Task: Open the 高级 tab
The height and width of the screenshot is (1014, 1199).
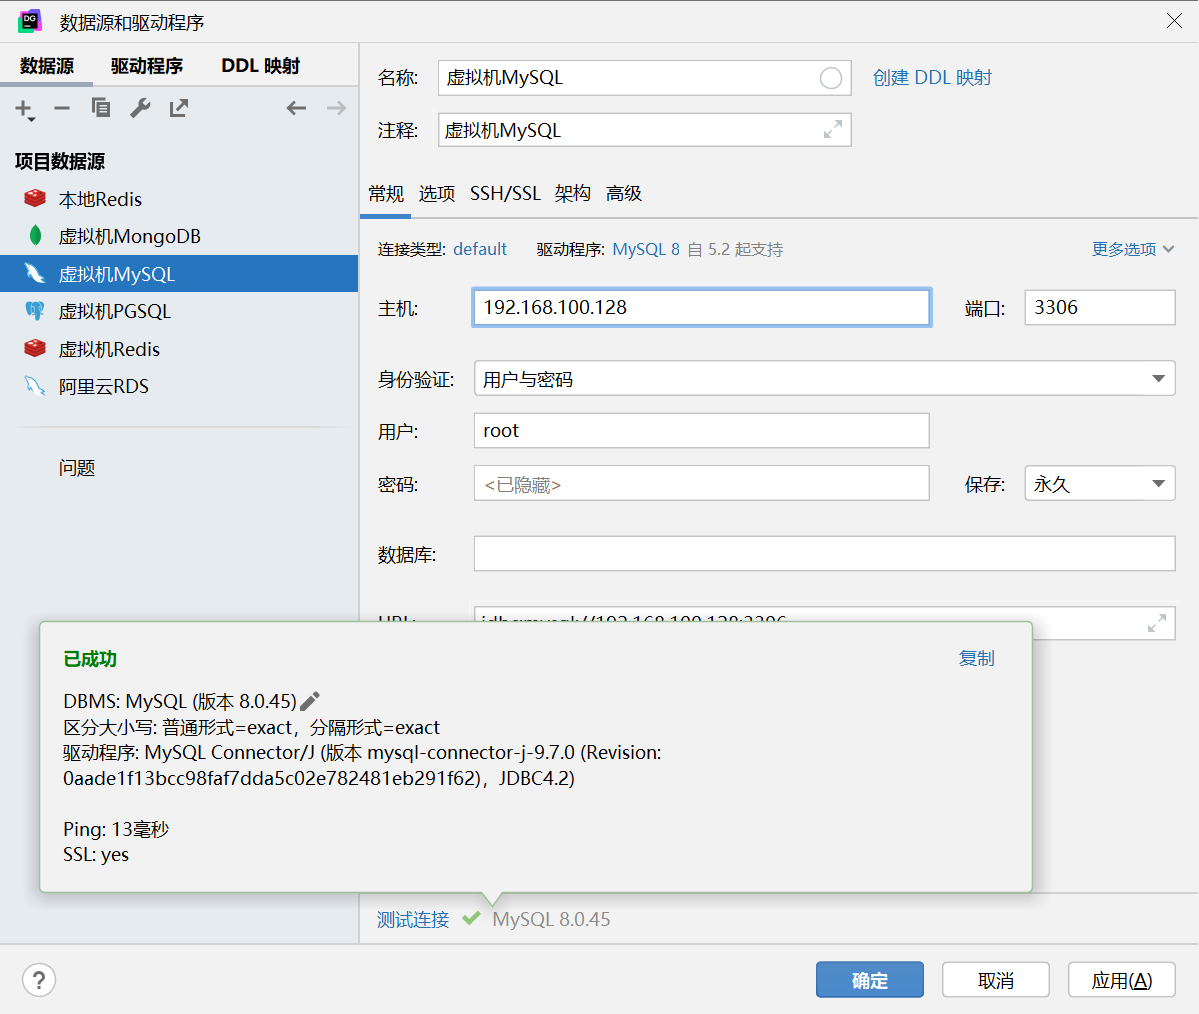Action: [x=624, y=193]
